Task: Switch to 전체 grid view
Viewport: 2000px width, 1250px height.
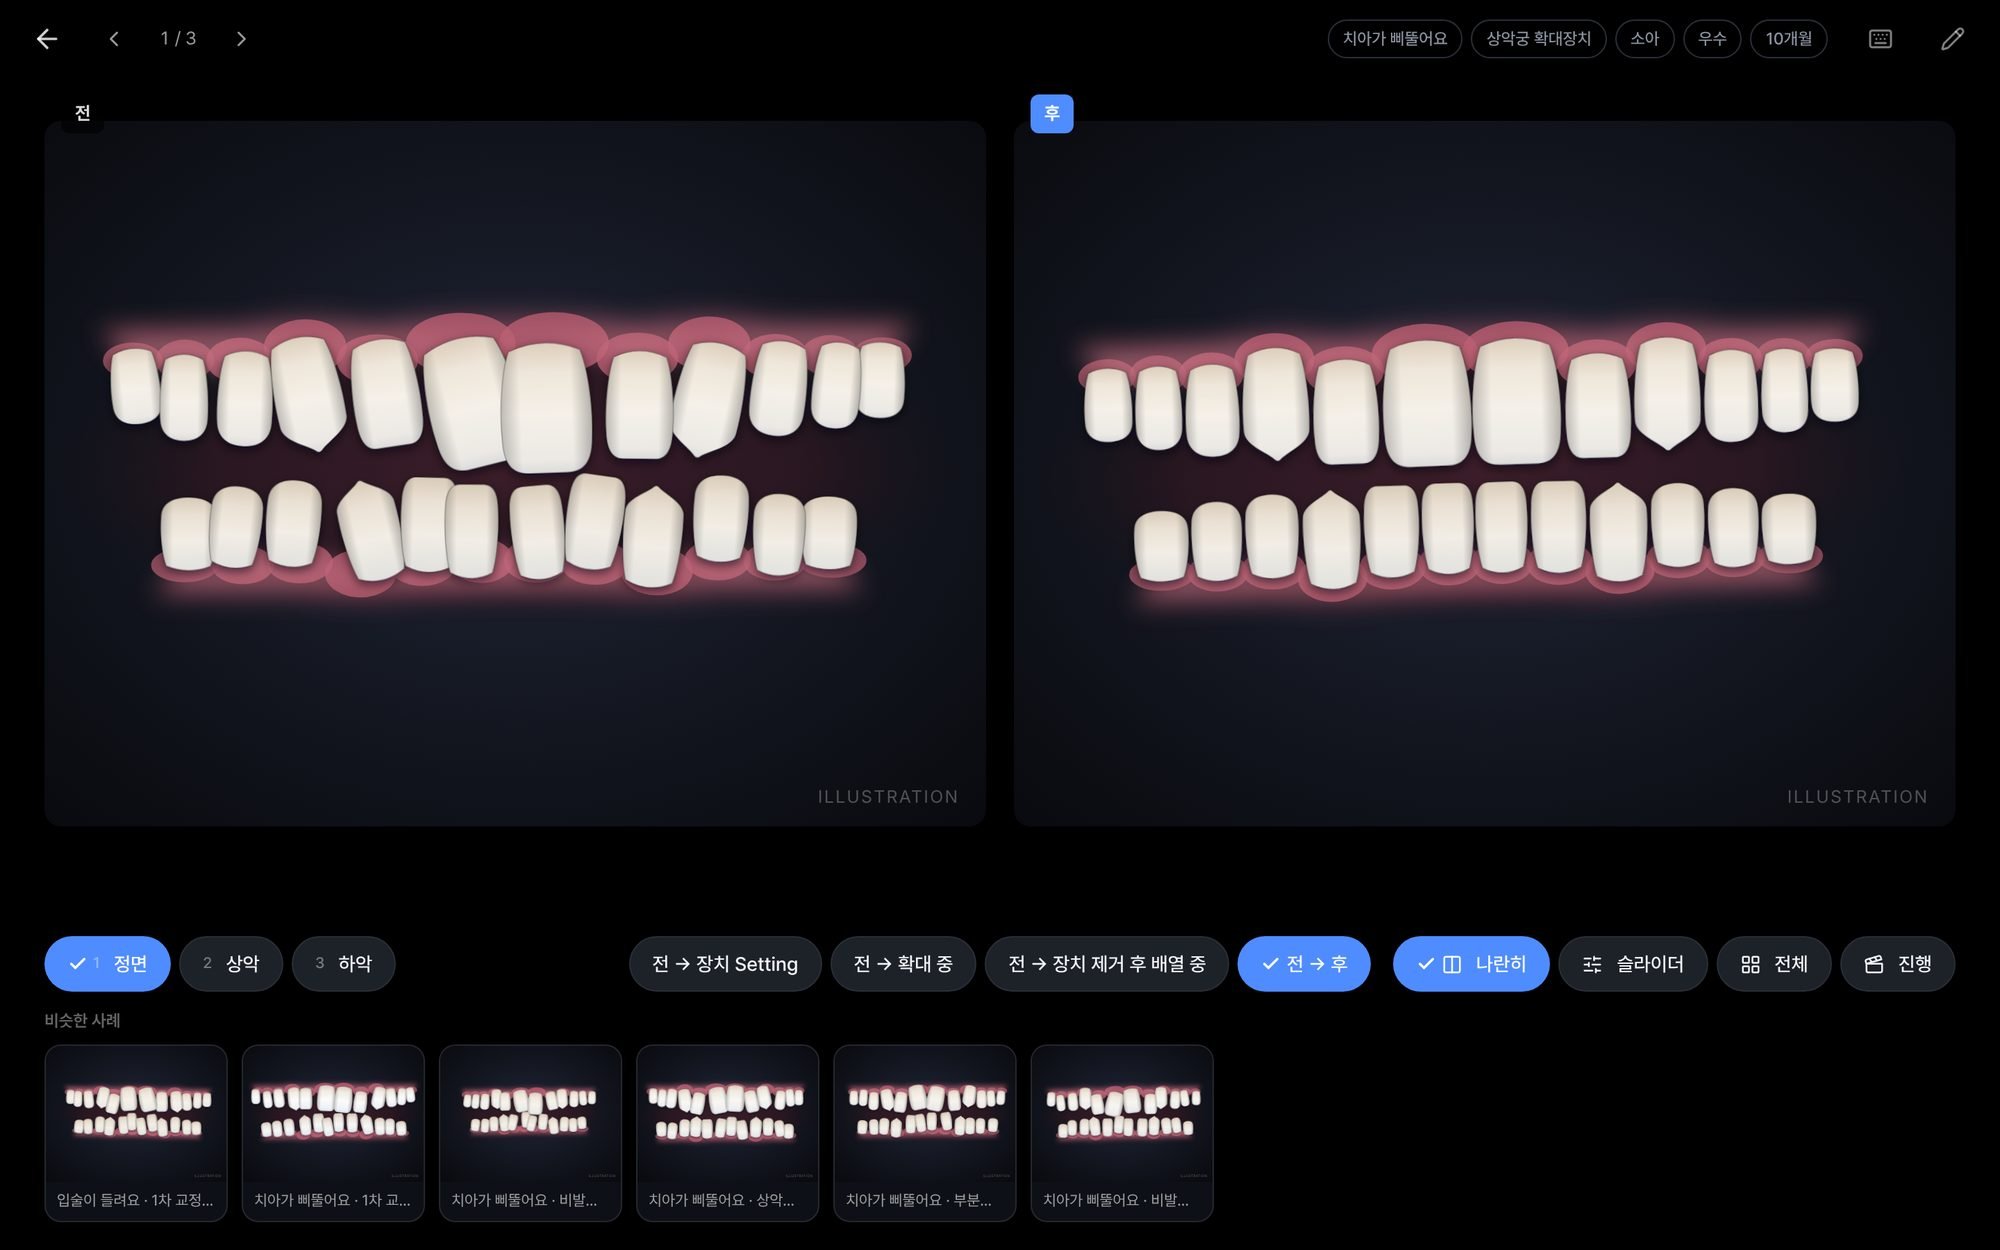Action: tap(1774, 964)
